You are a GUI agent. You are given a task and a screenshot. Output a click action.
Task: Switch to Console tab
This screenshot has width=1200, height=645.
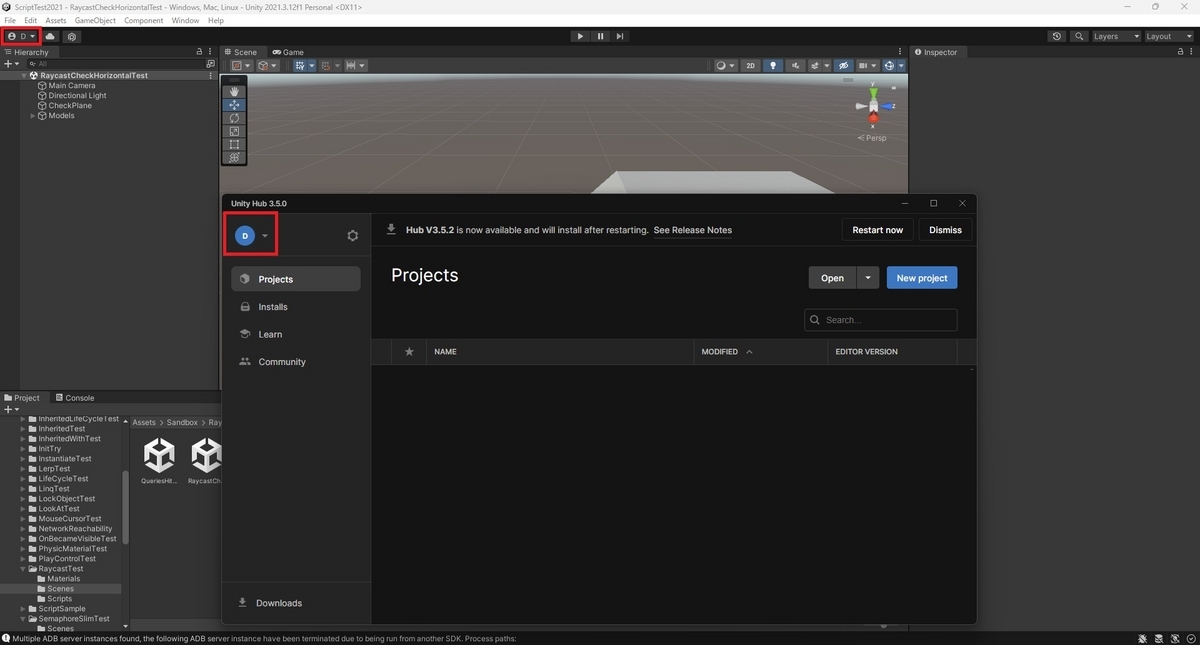pyautogui.click(x=73, y=398)
